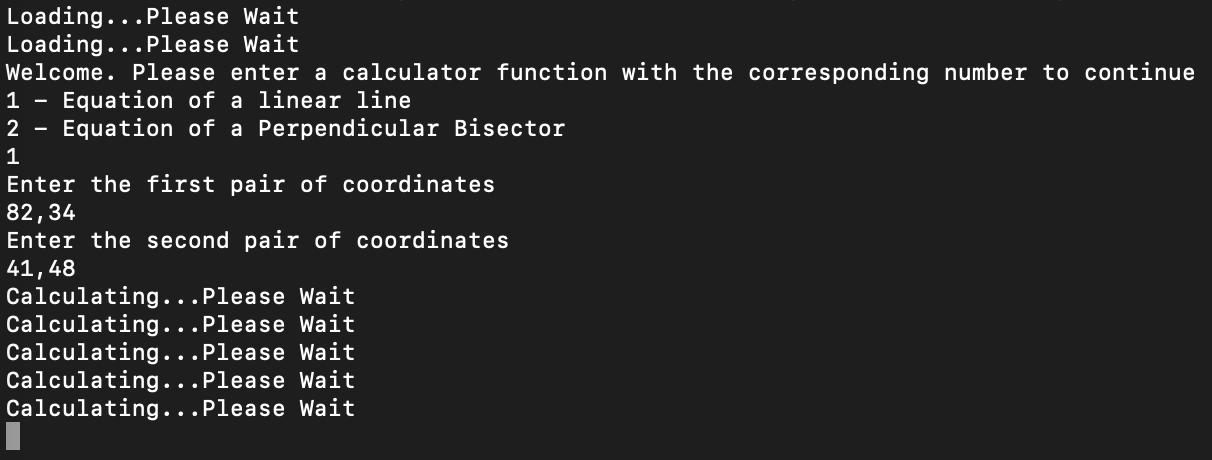The image size is (1212, 460).
Task: Click the entered menu choice "1" on its own line
Action: coord(13,156)
